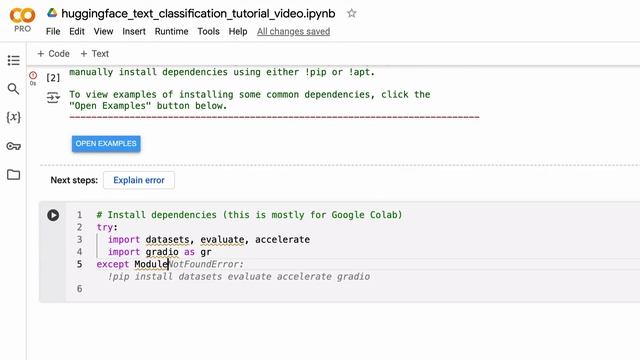
Task: Click the 'import gradio as gr' code line
Action: pyautogui.click(x=159, y=252)
